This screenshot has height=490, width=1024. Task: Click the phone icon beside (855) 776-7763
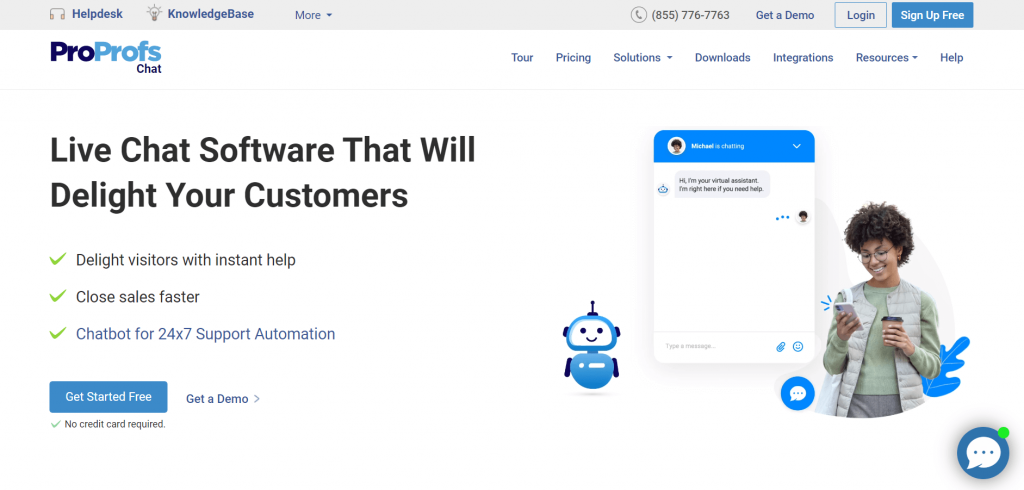pos(638,14)
